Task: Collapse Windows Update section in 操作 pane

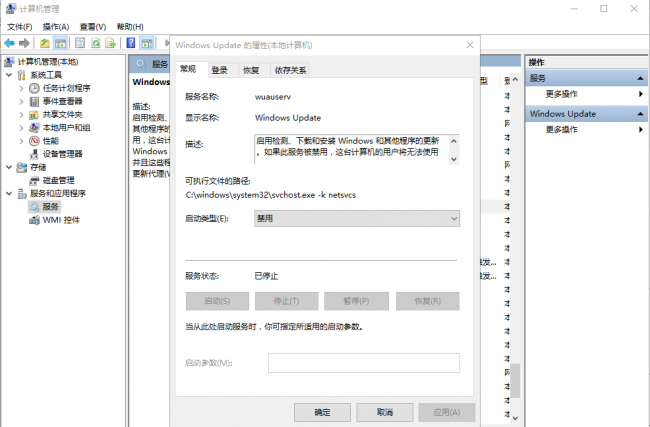Action: [640, 114]
